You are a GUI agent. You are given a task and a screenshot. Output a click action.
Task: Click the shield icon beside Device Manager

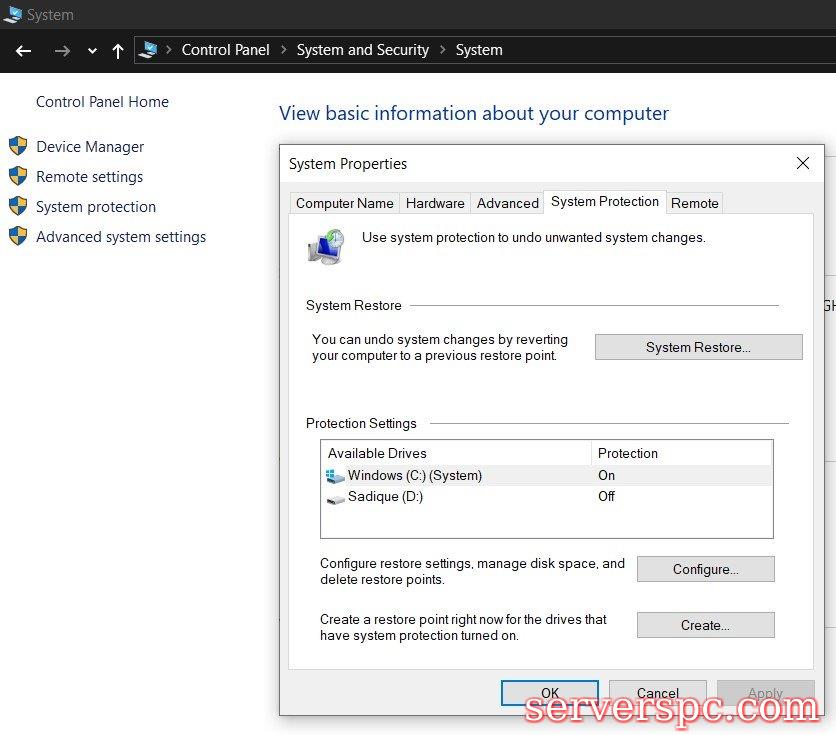click(x=18, y=146)
